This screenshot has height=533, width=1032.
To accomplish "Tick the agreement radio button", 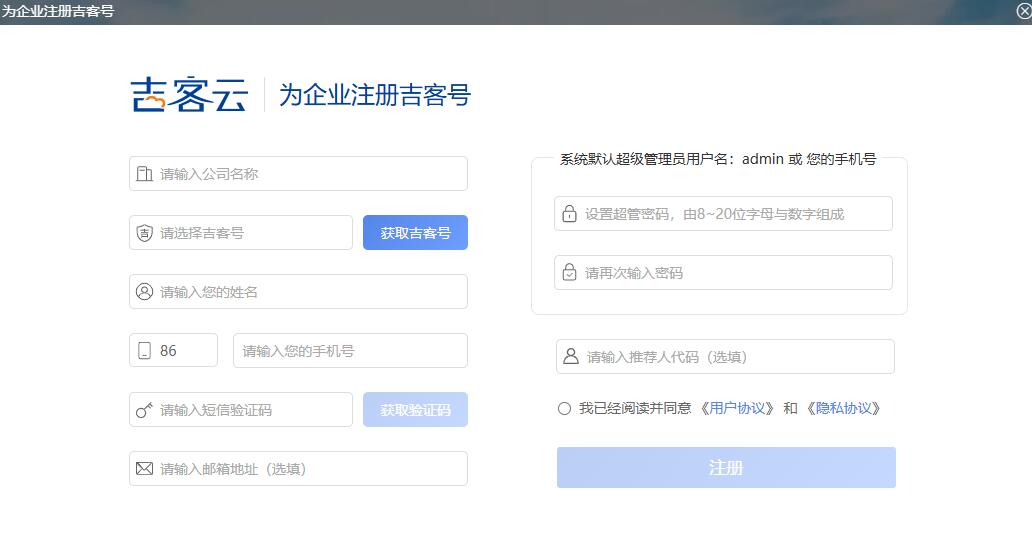I will [x=564, y=409].
